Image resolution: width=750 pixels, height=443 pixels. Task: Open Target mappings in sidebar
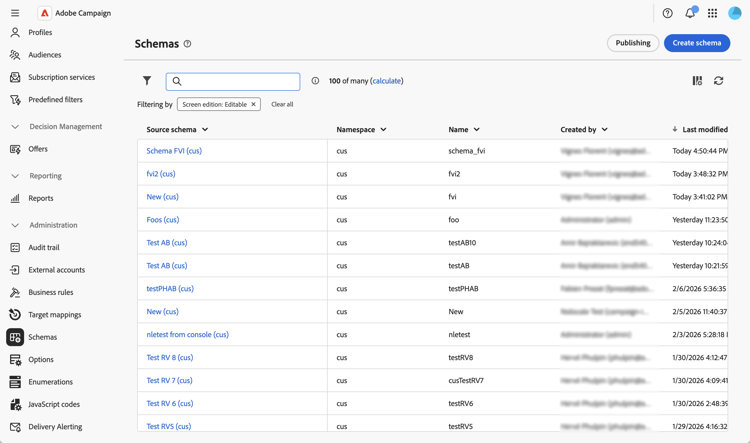[x=55, y=314]
